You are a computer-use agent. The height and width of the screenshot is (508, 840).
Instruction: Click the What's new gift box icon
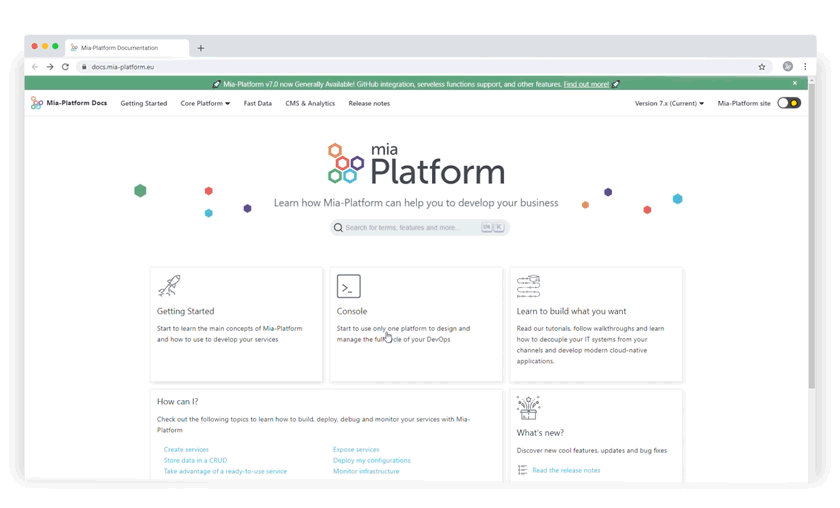[528, 408]
